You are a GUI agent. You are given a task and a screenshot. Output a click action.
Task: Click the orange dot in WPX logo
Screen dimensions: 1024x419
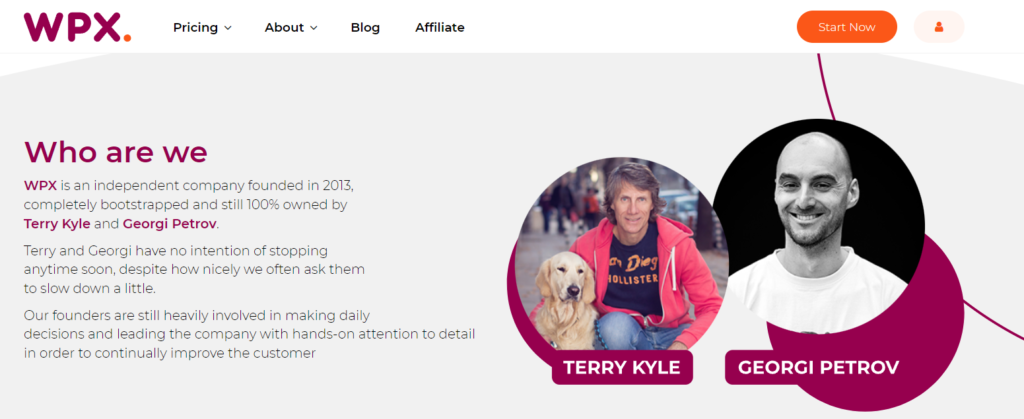point(127,38)
